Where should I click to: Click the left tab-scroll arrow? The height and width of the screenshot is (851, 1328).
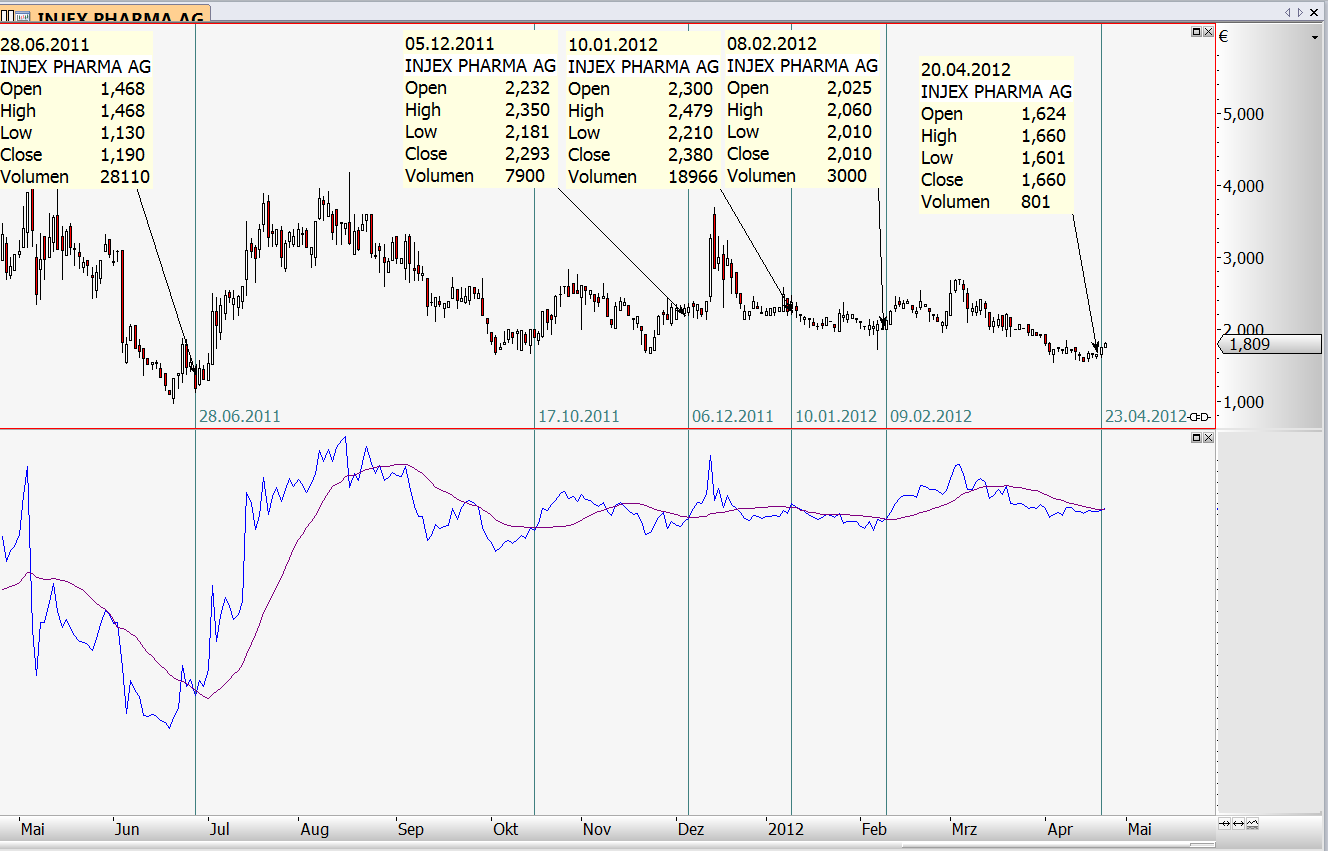pyautogui.click(x=1288, y=12)
